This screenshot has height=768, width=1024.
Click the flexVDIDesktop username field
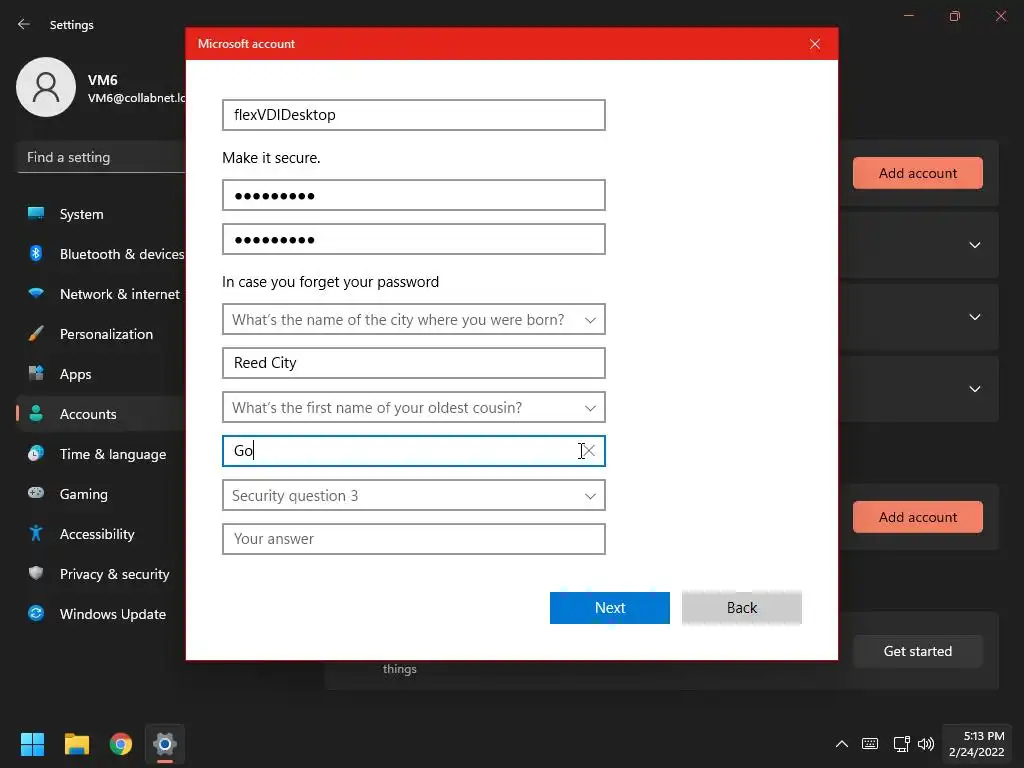click(413, 115)
